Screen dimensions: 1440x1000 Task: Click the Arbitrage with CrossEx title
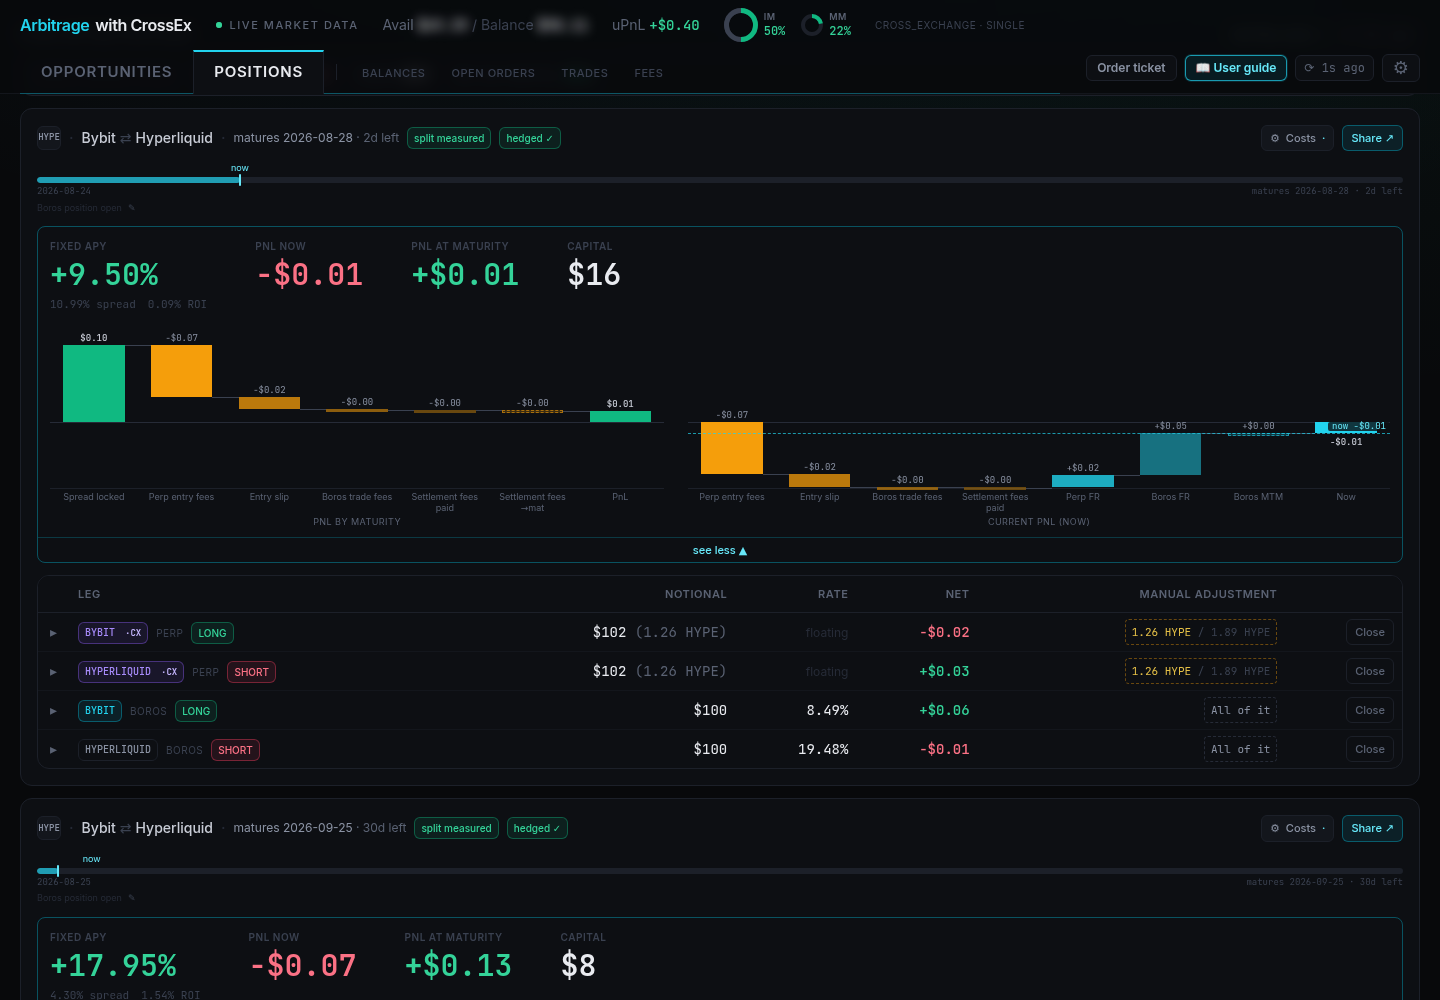pyautogui.click(x=106, y=25)
